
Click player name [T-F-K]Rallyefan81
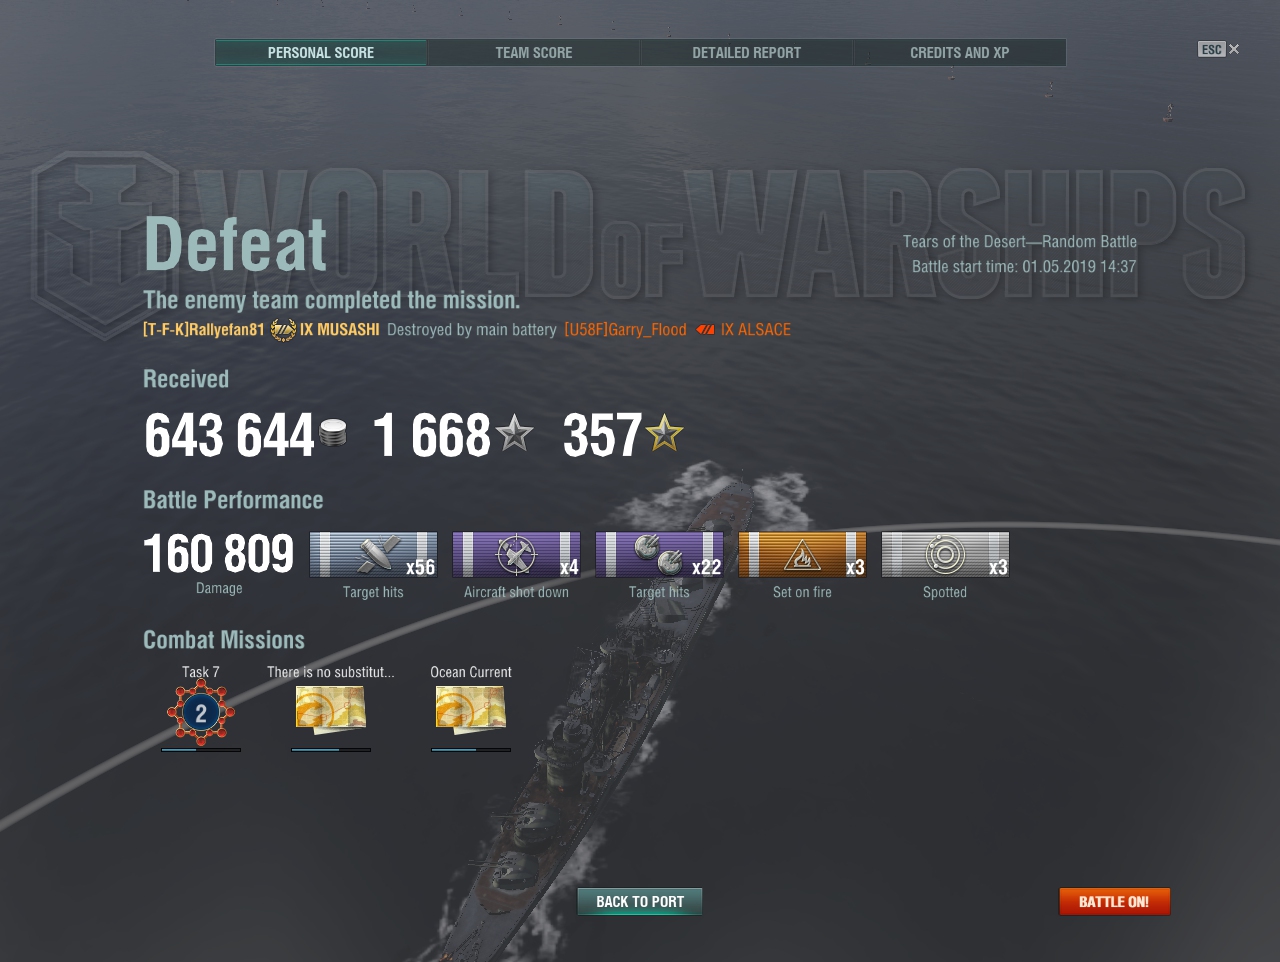(204, 330)
